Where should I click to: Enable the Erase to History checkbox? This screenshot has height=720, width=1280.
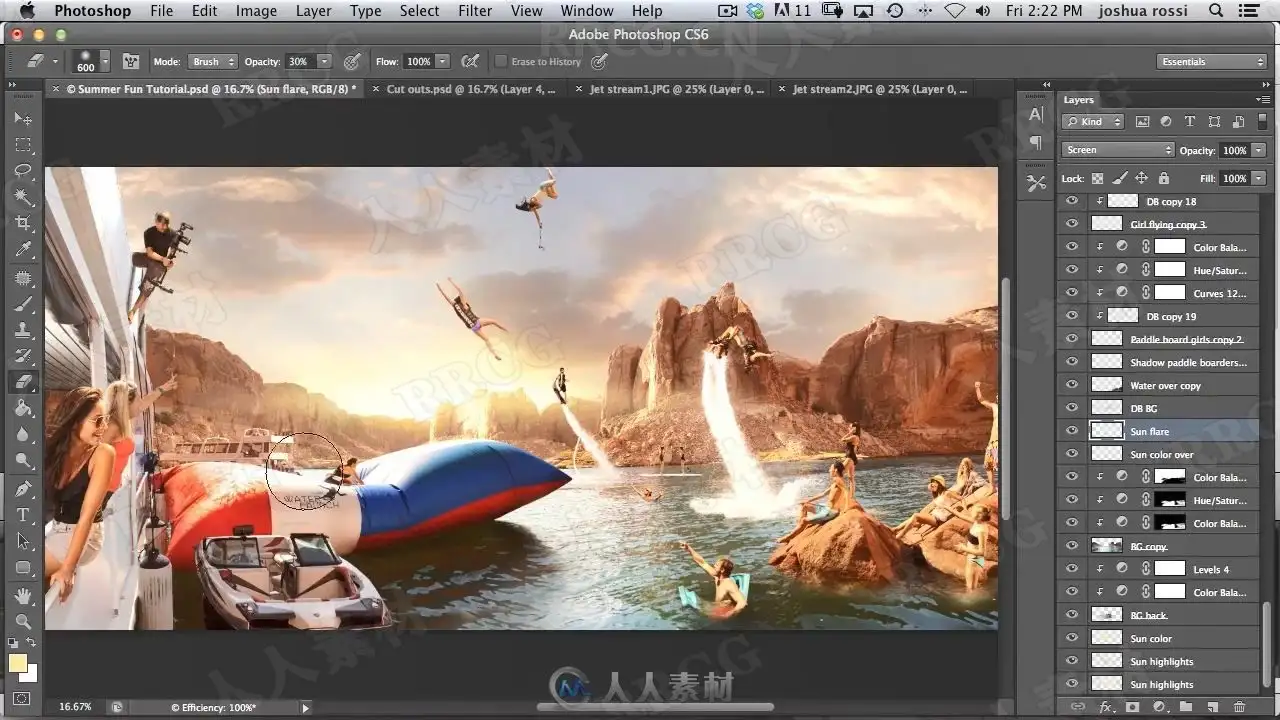[x=501, y=62]
